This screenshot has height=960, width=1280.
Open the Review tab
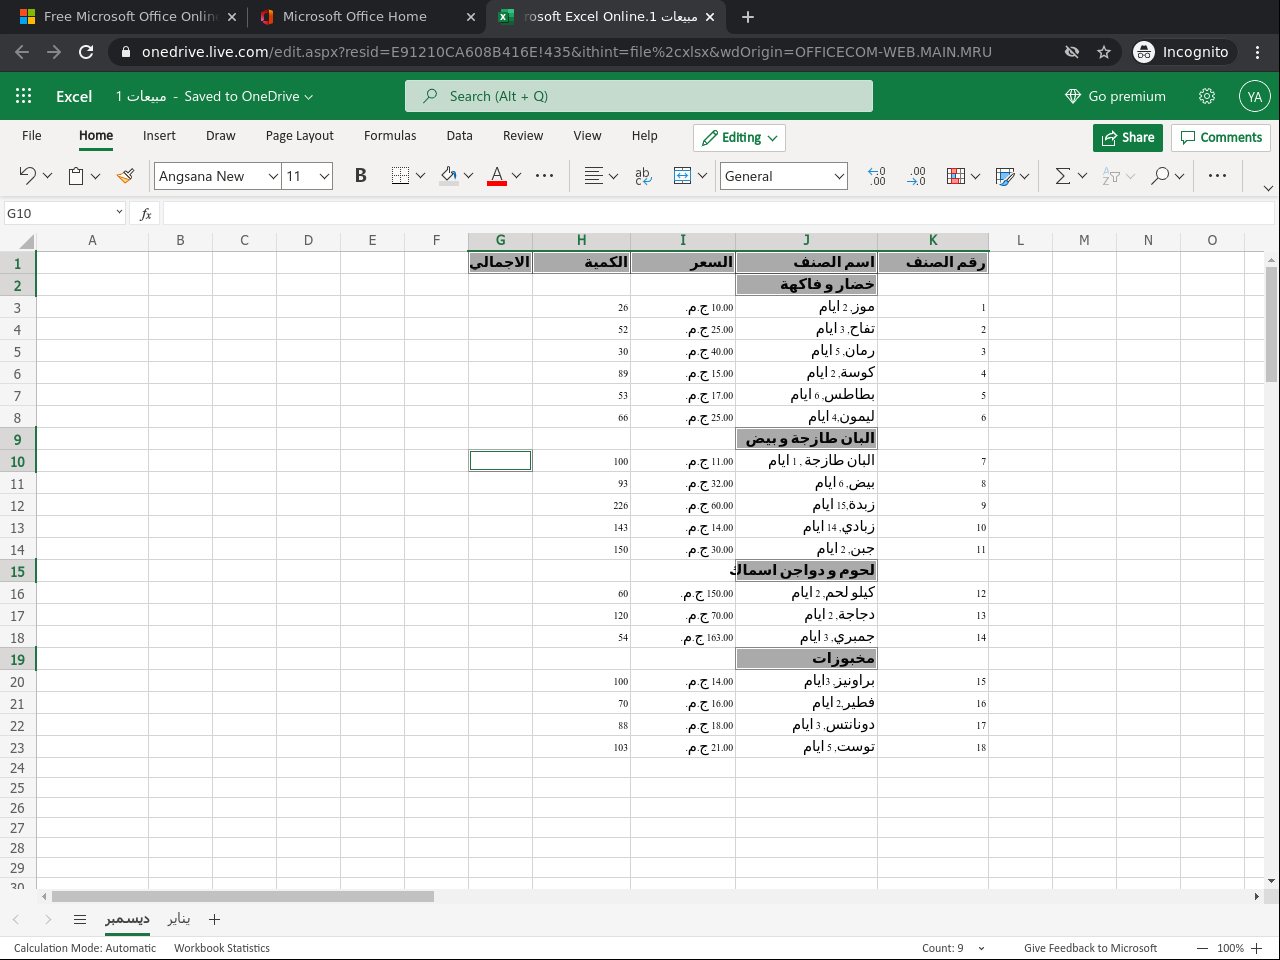coord(523,136)
